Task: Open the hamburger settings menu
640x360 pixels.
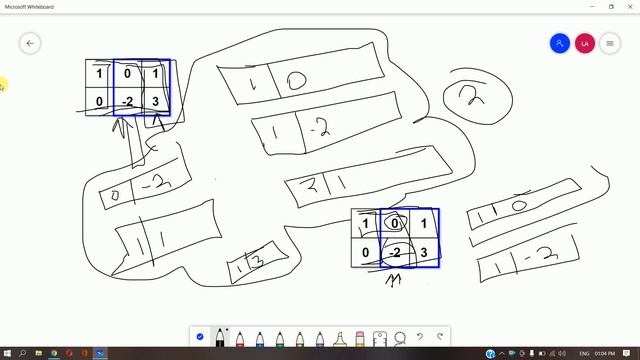Action: coord(610,43)
